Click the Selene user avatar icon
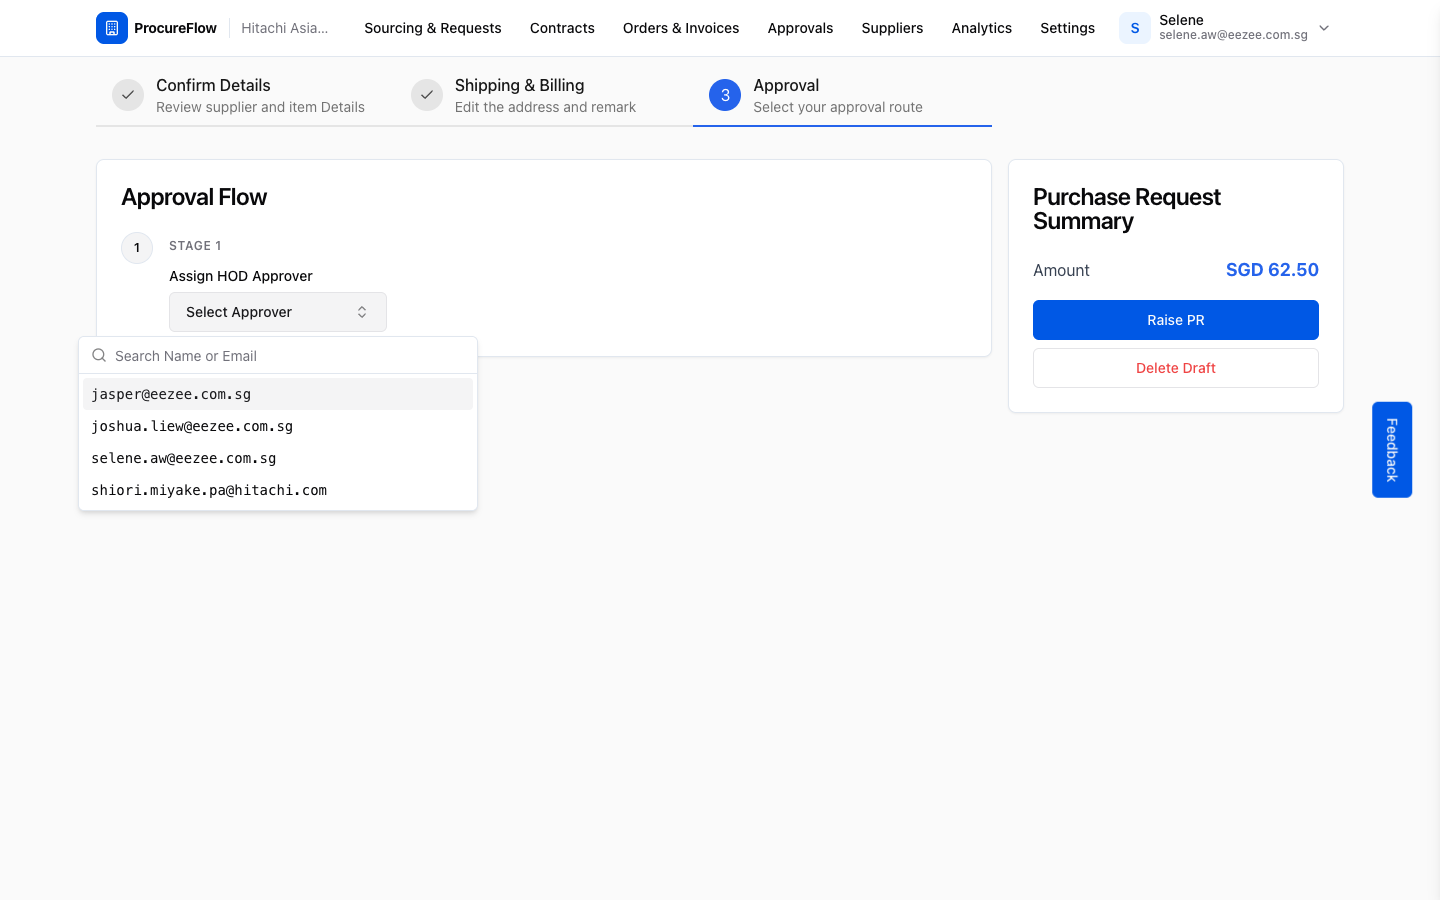This screenshot has width=1440, height=900. (1135, 28)
